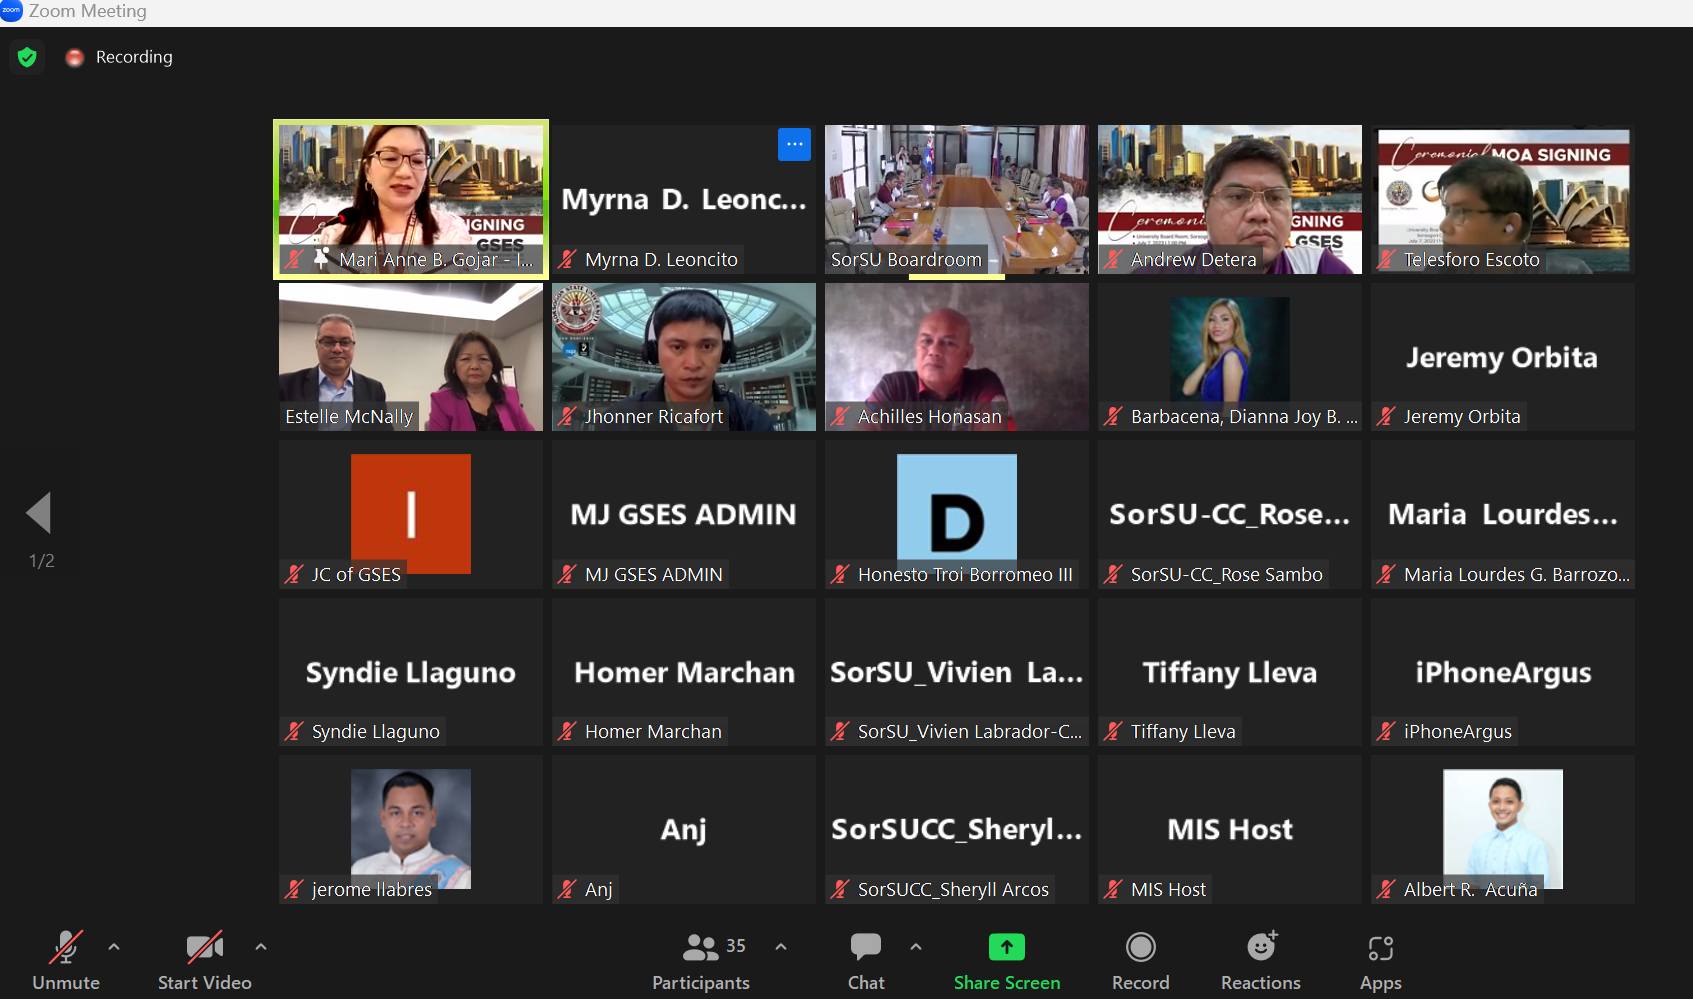Open the Apps panel
1693x999 pixels.
pyautogui.click(x=1380, y=961)
